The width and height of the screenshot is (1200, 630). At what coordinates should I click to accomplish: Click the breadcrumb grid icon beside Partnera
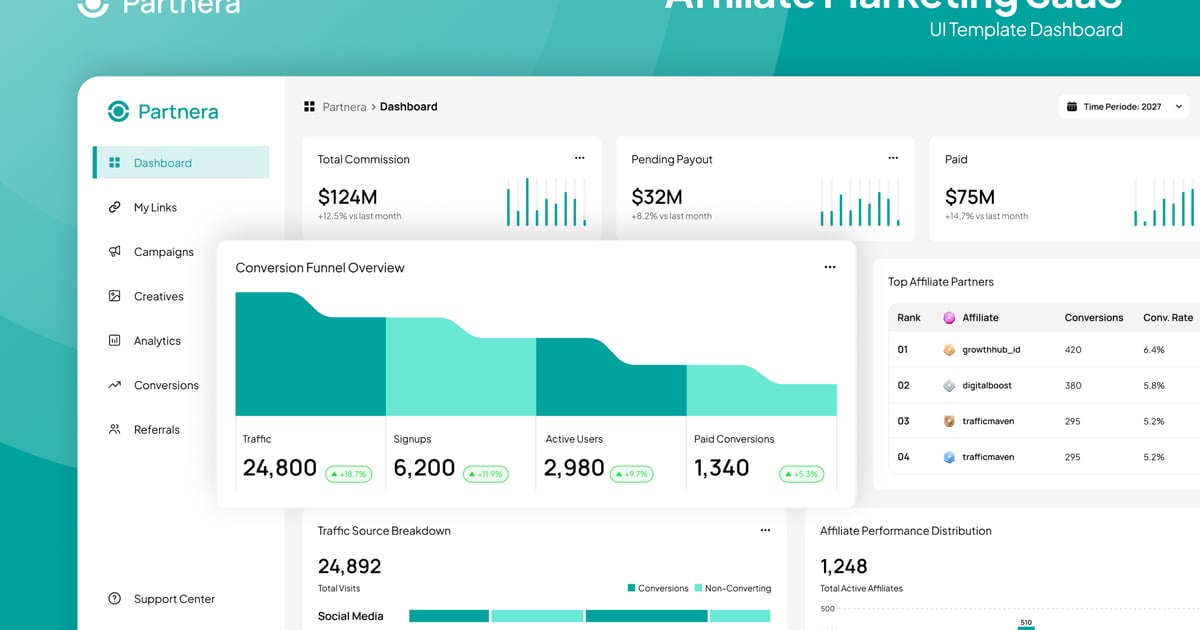[x=309, y=106]
